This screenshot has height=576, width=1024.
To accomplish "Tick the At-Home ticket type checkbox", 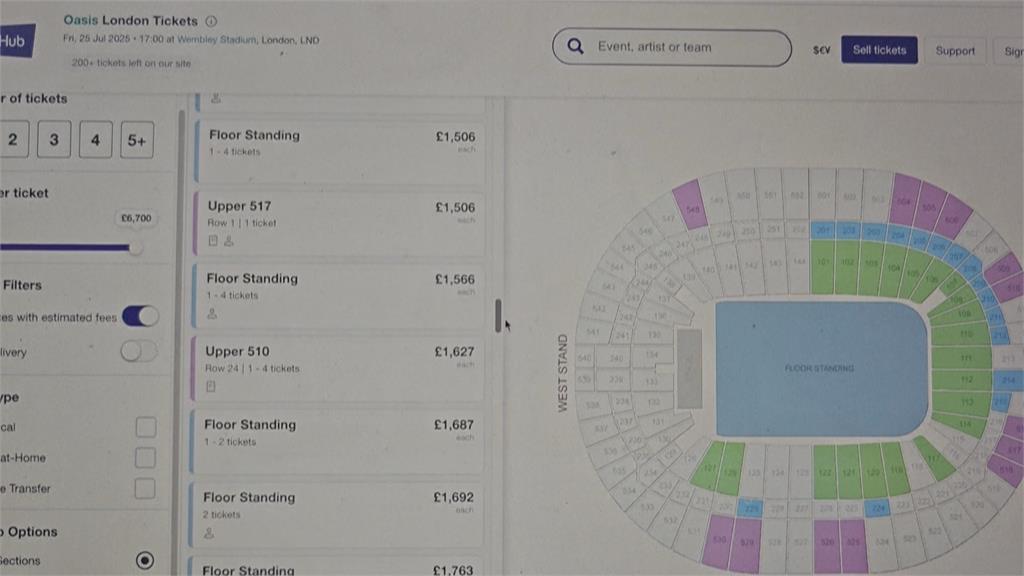I will 146,457.
